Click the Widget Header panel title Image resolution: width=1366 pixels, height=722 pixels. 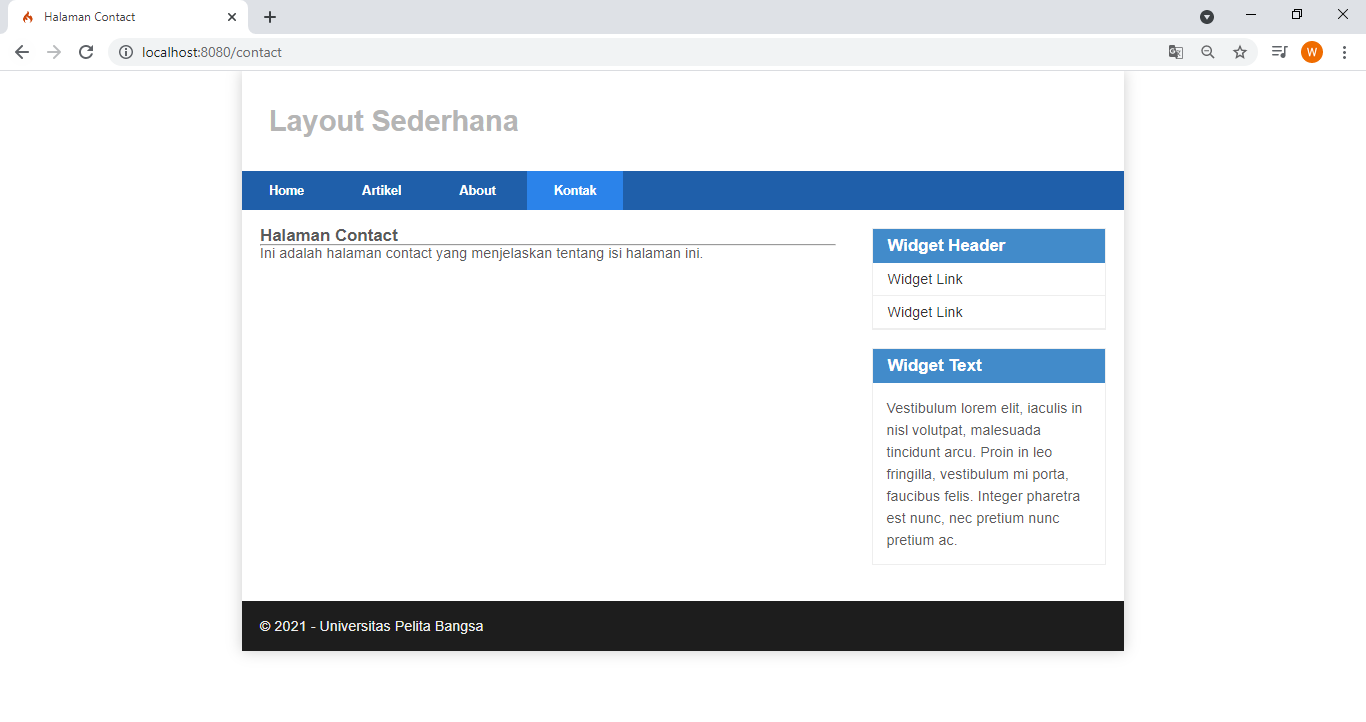pyautogui.click(x=945, y=245)
